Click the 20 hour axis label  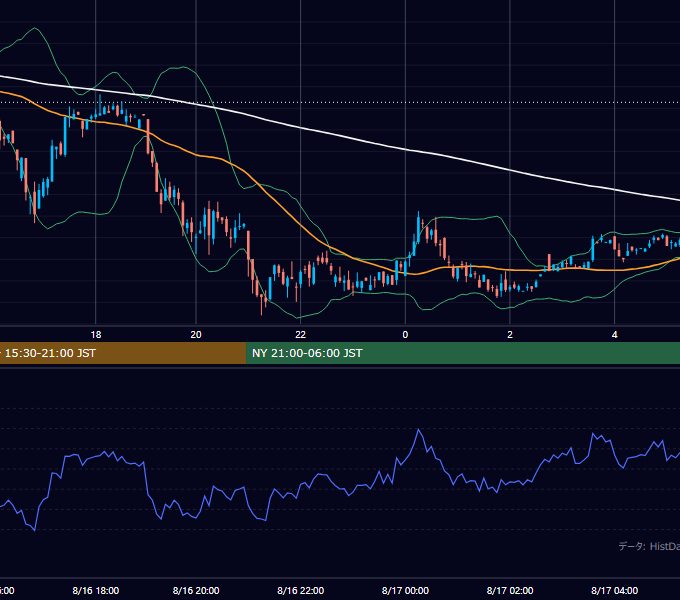click(196, 335)
